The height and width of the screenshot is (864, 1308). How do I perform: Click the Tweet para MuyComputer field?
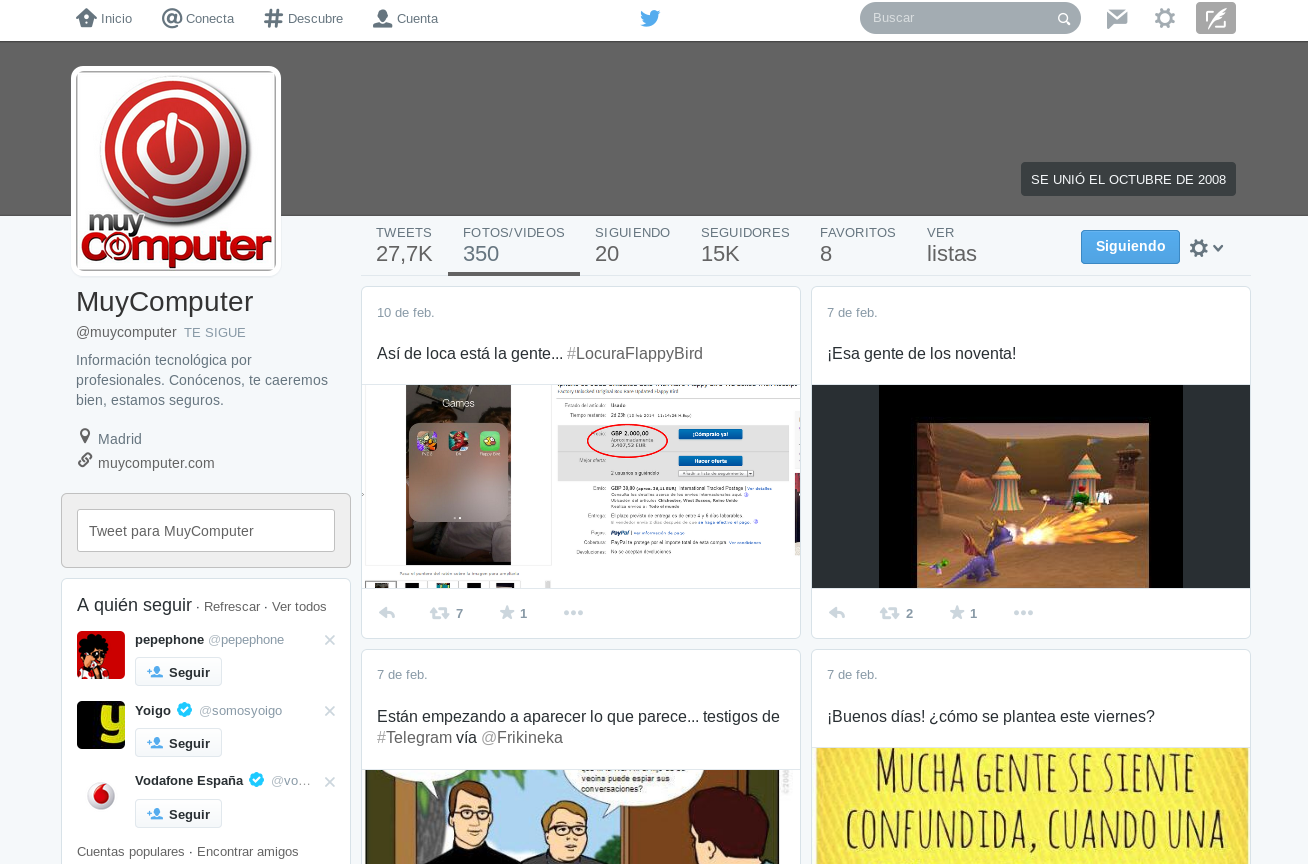[206, 530]
